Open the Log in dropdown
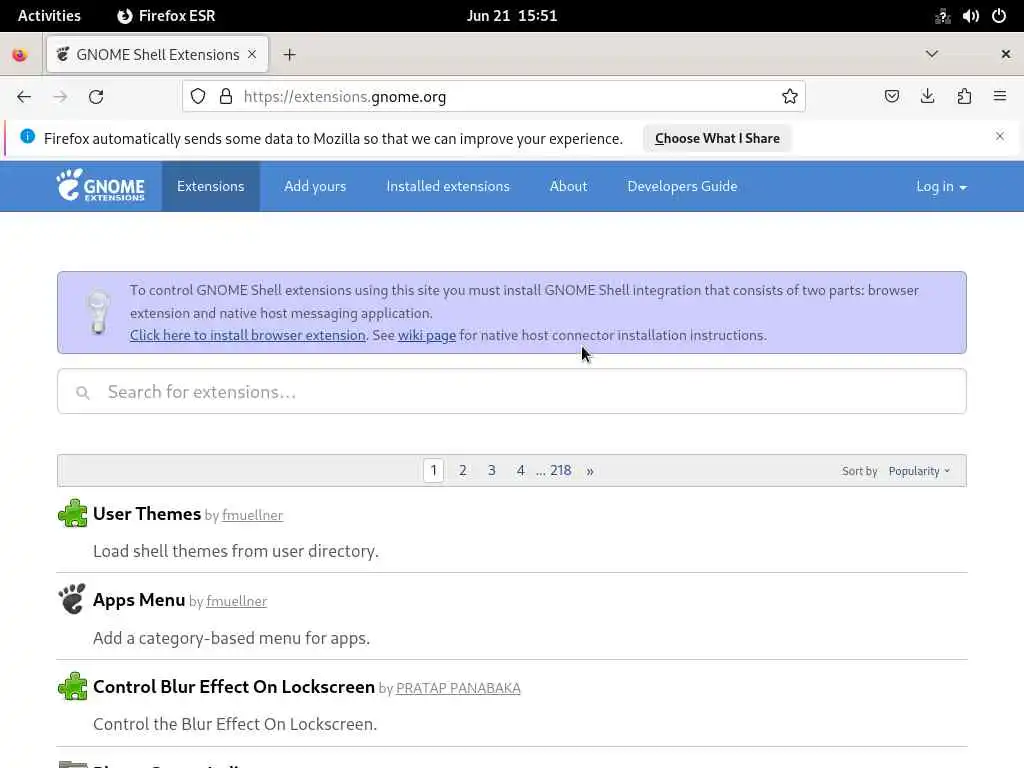 [x=941, y=186]
